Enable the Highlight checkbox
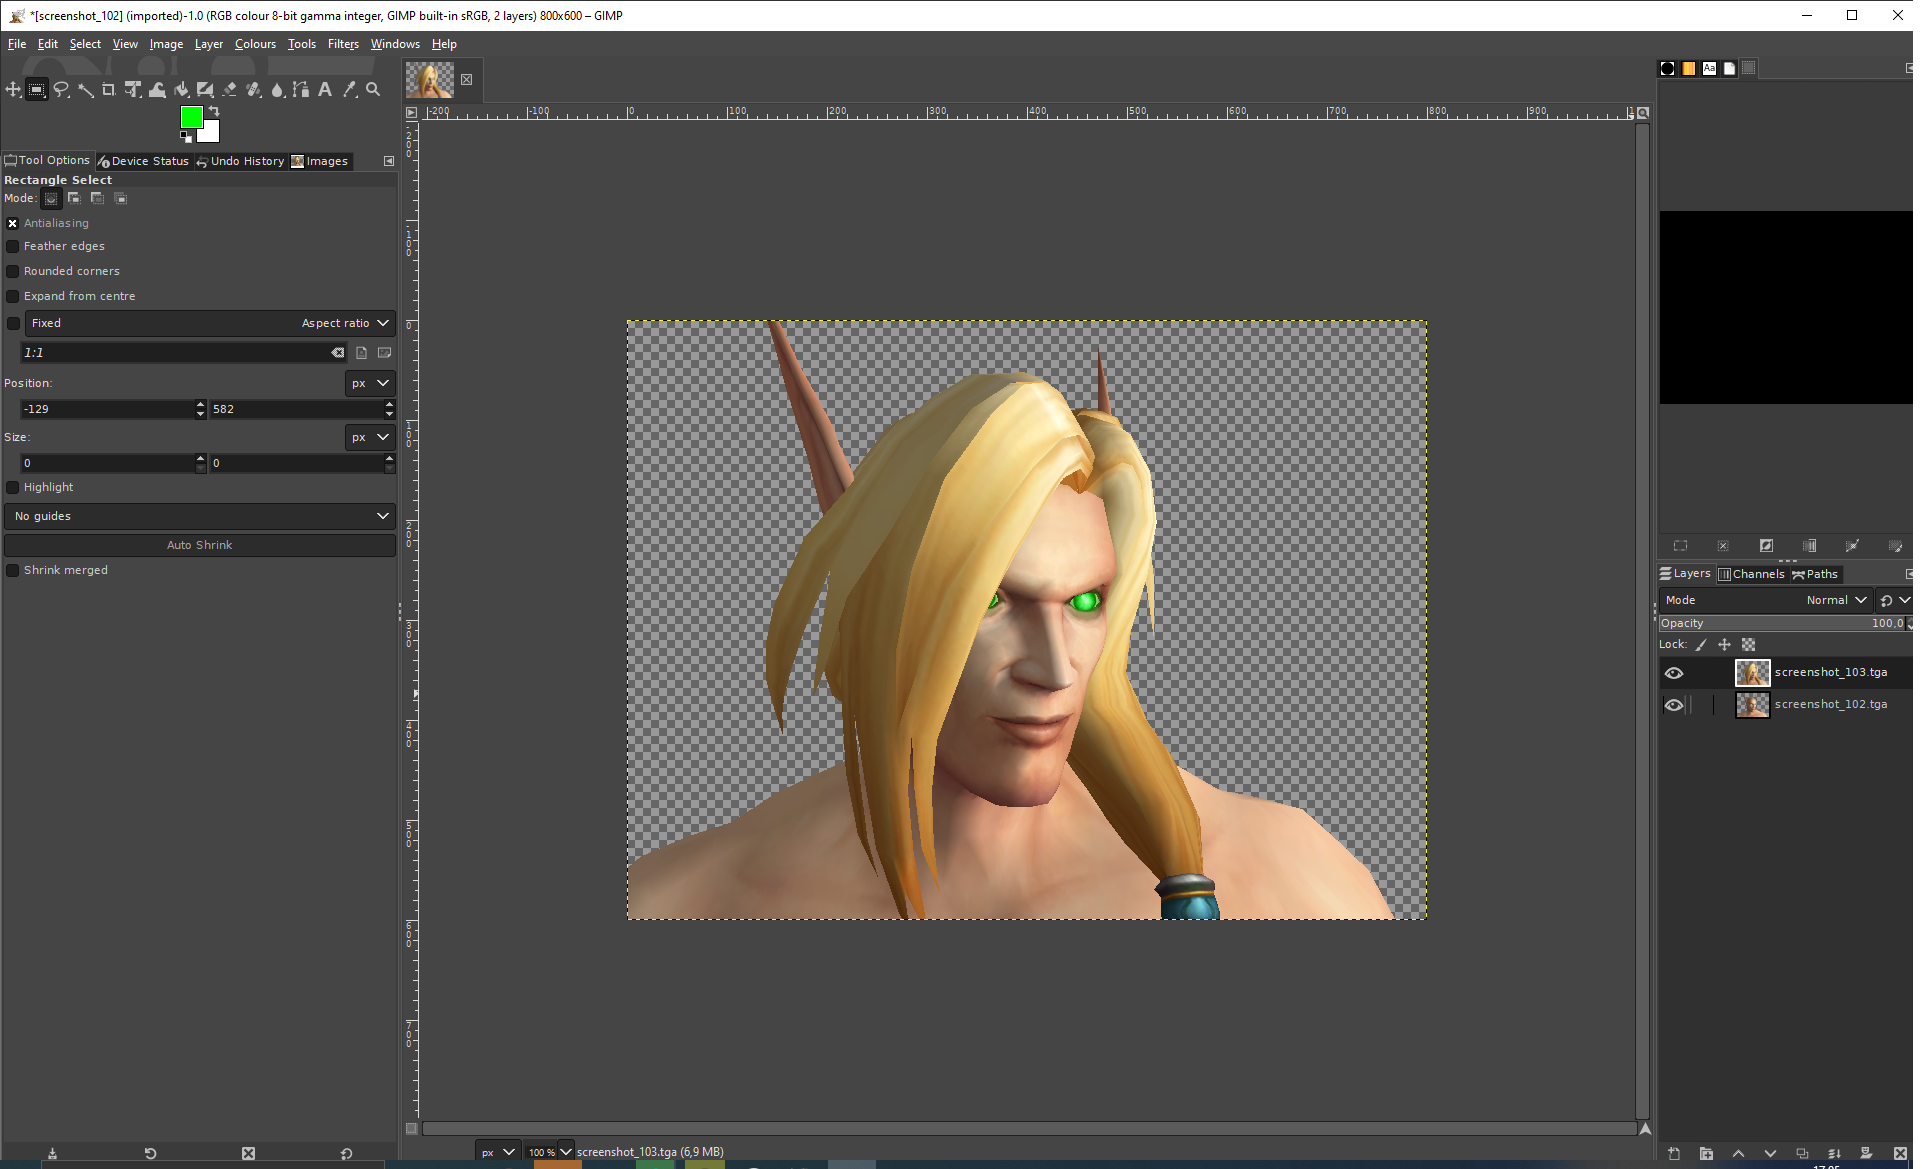This screenshot has height=1169, width=1922. tap(13, 488)
